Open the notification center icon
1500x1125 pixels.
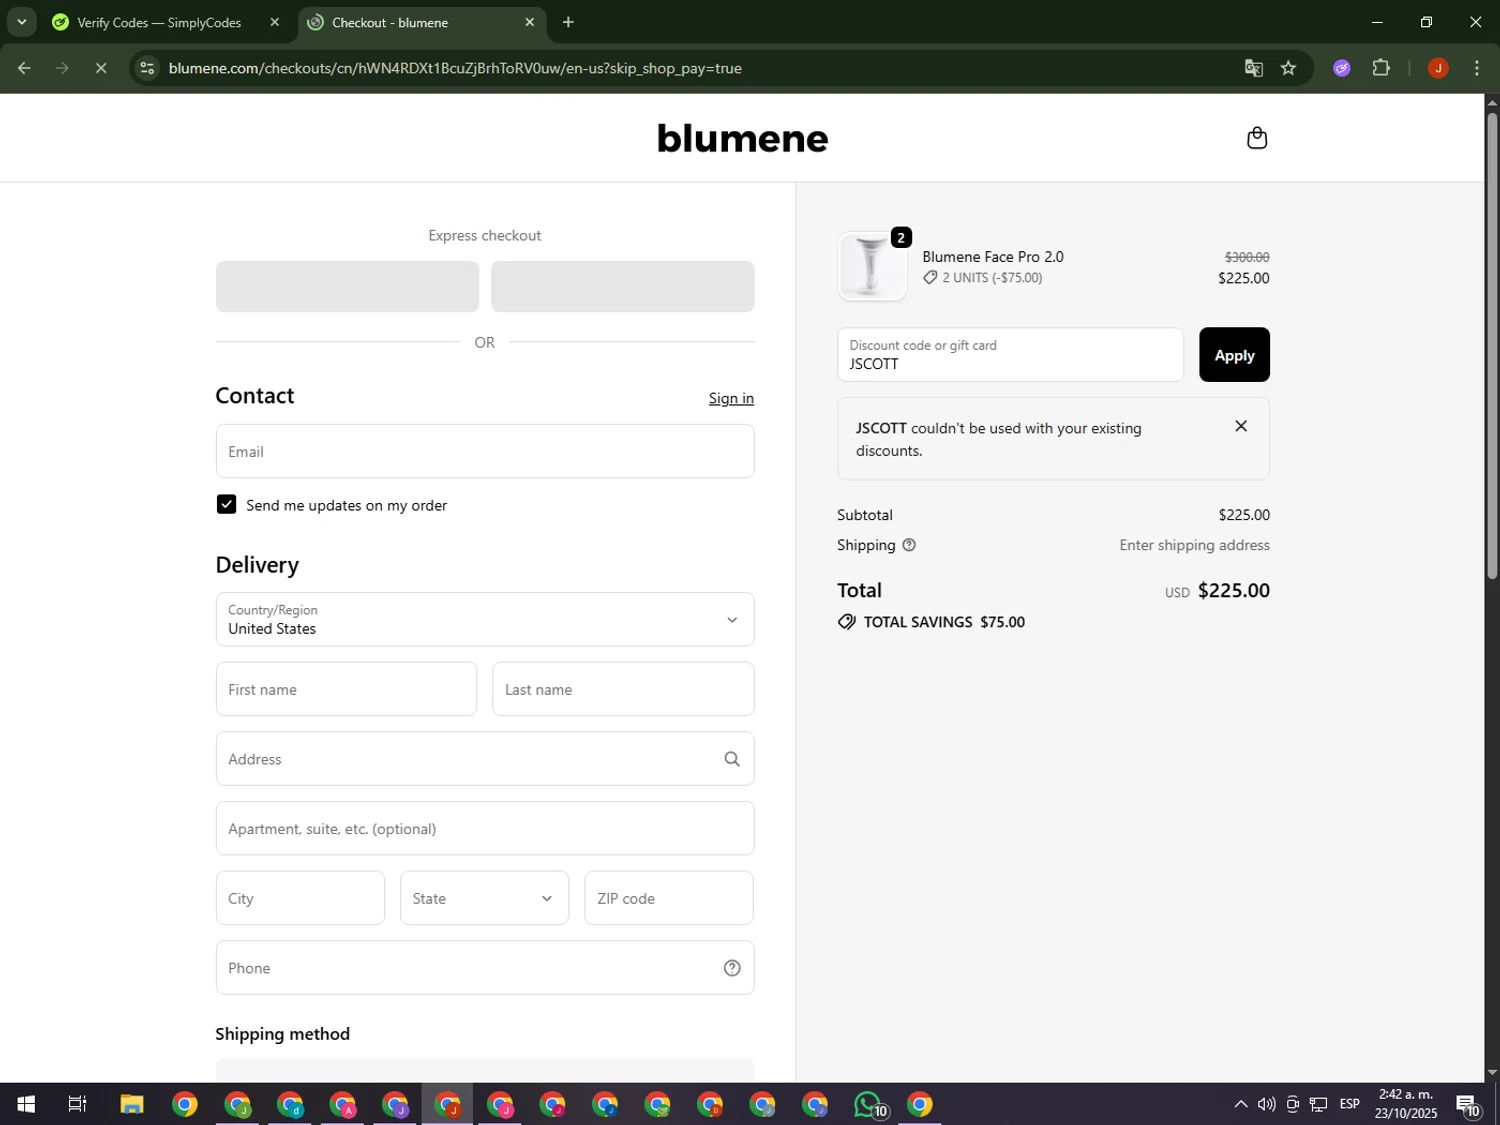click(x=1468, y=1104)
